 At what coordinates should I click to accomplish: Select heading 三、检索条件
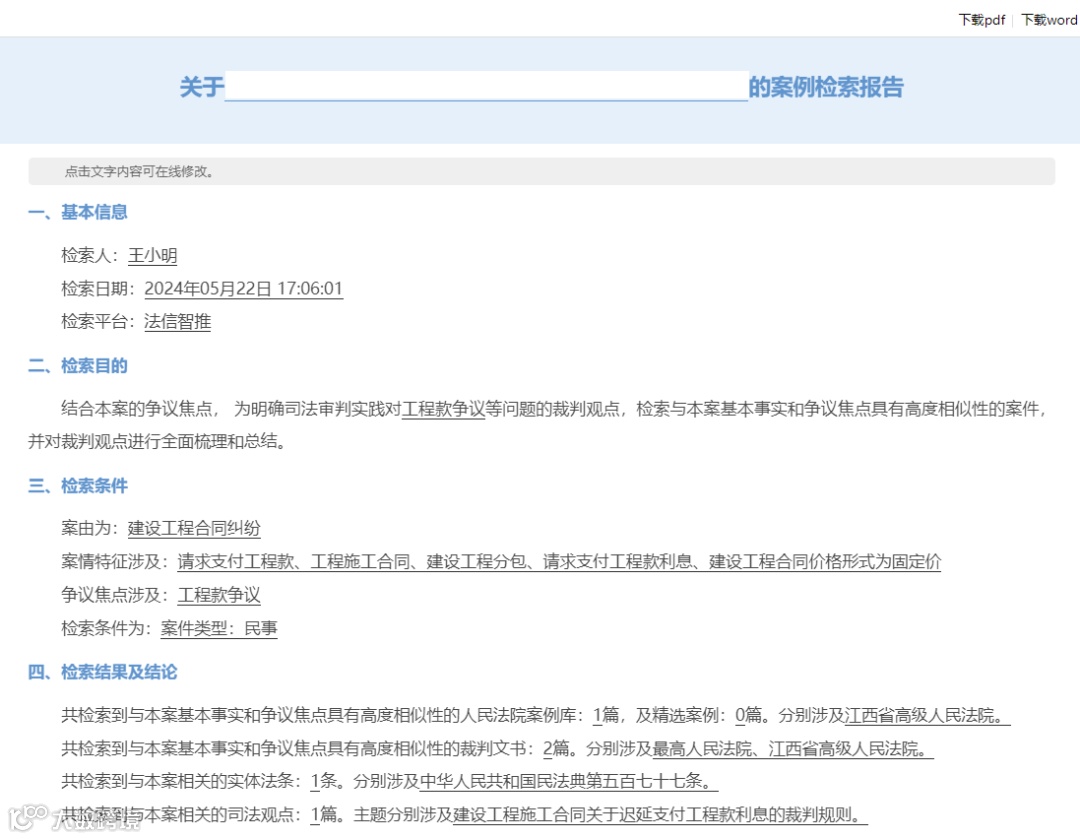78,486
